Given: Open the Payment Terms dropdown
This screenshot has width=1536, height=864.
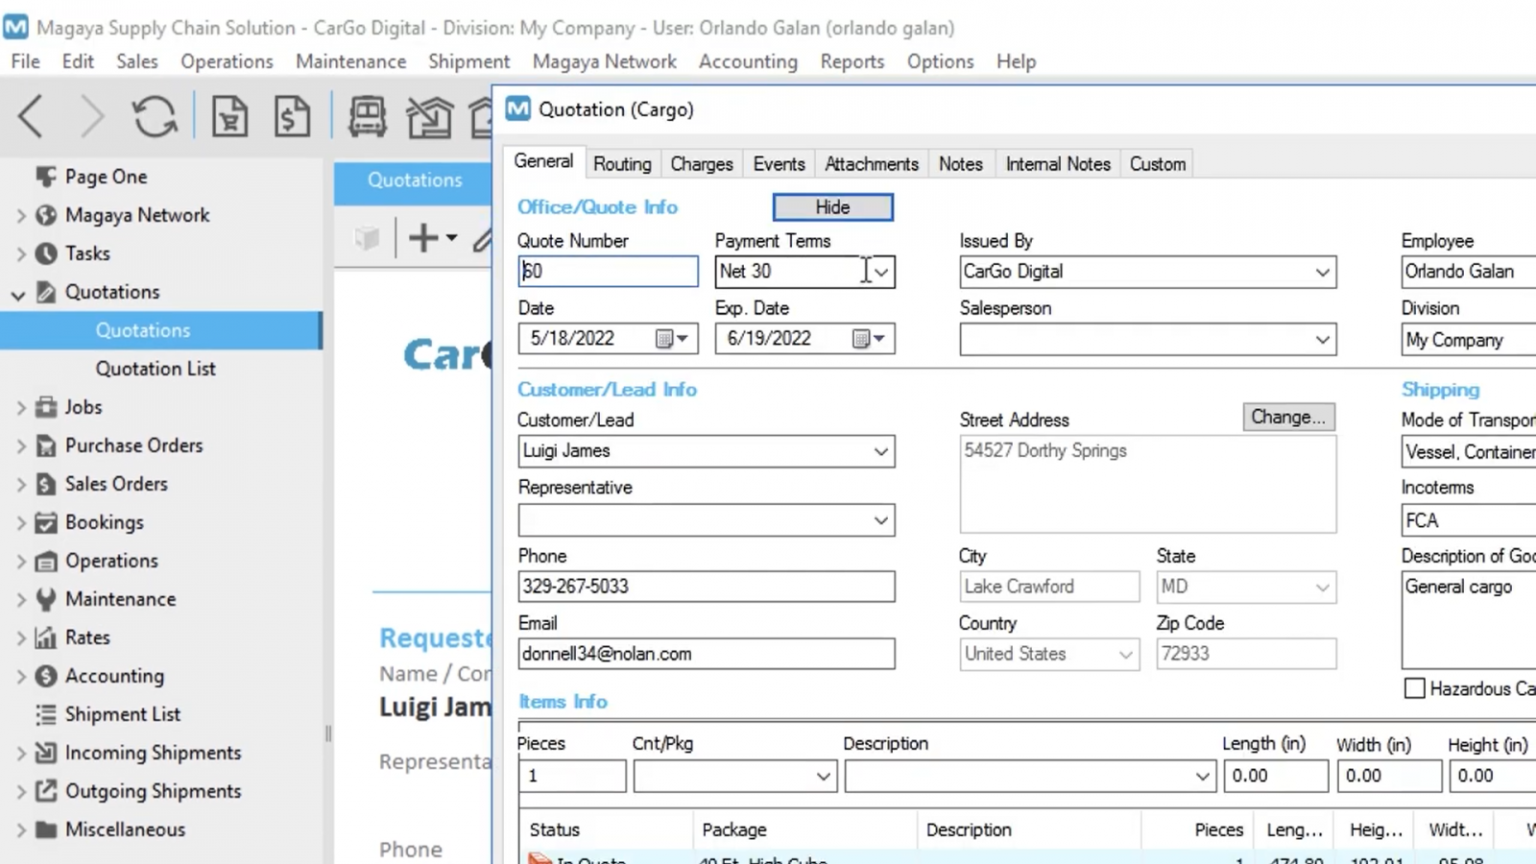Looking at the screenshot, I should click(880, 271).
